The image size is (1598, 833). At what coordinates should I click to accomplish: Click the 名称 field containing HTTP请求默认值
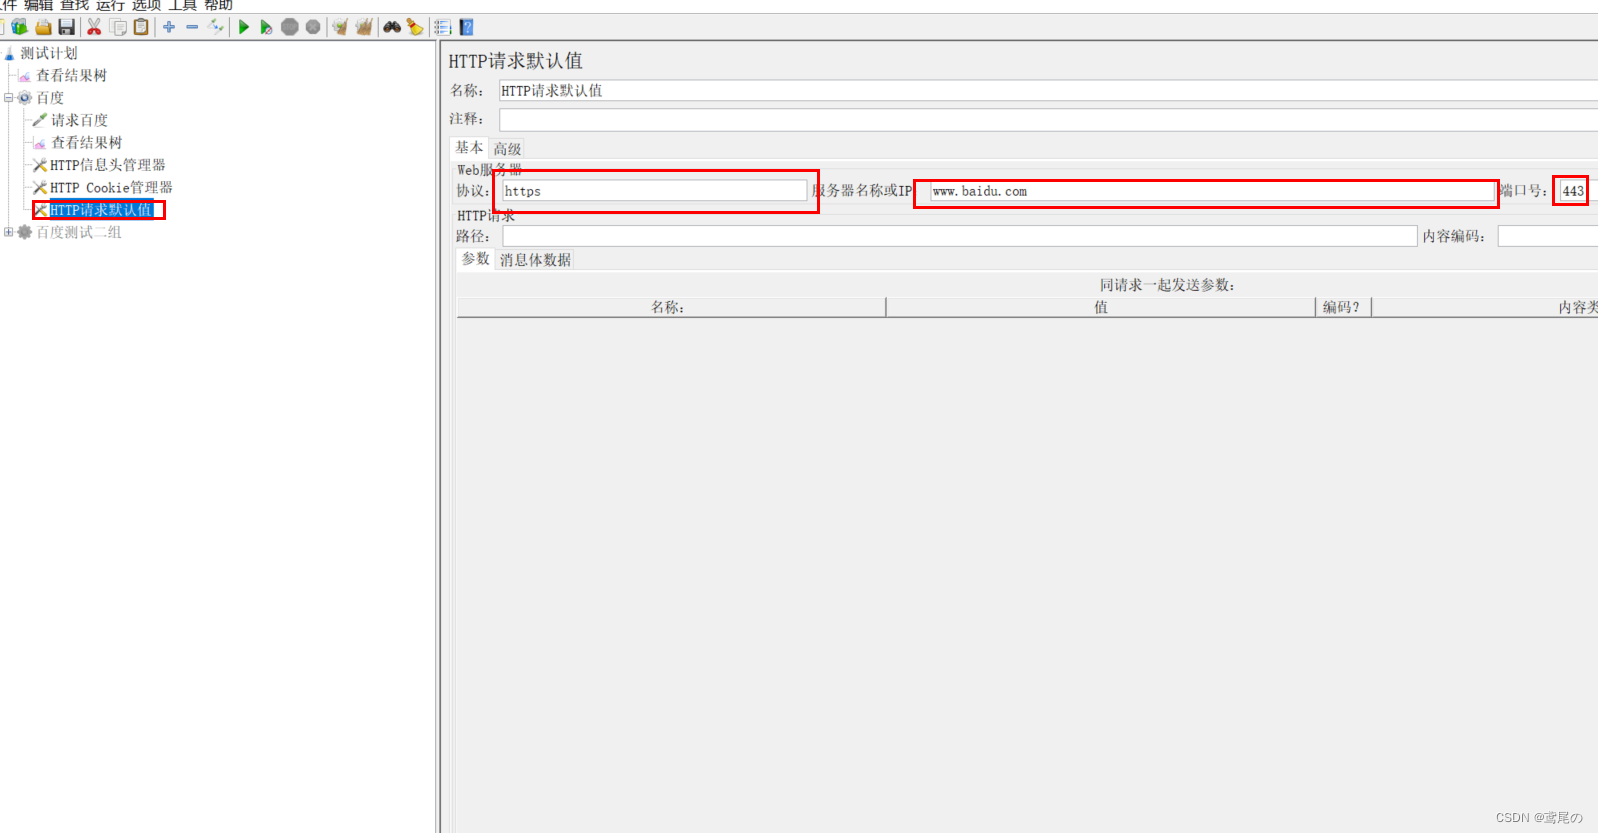point(1048,91)
